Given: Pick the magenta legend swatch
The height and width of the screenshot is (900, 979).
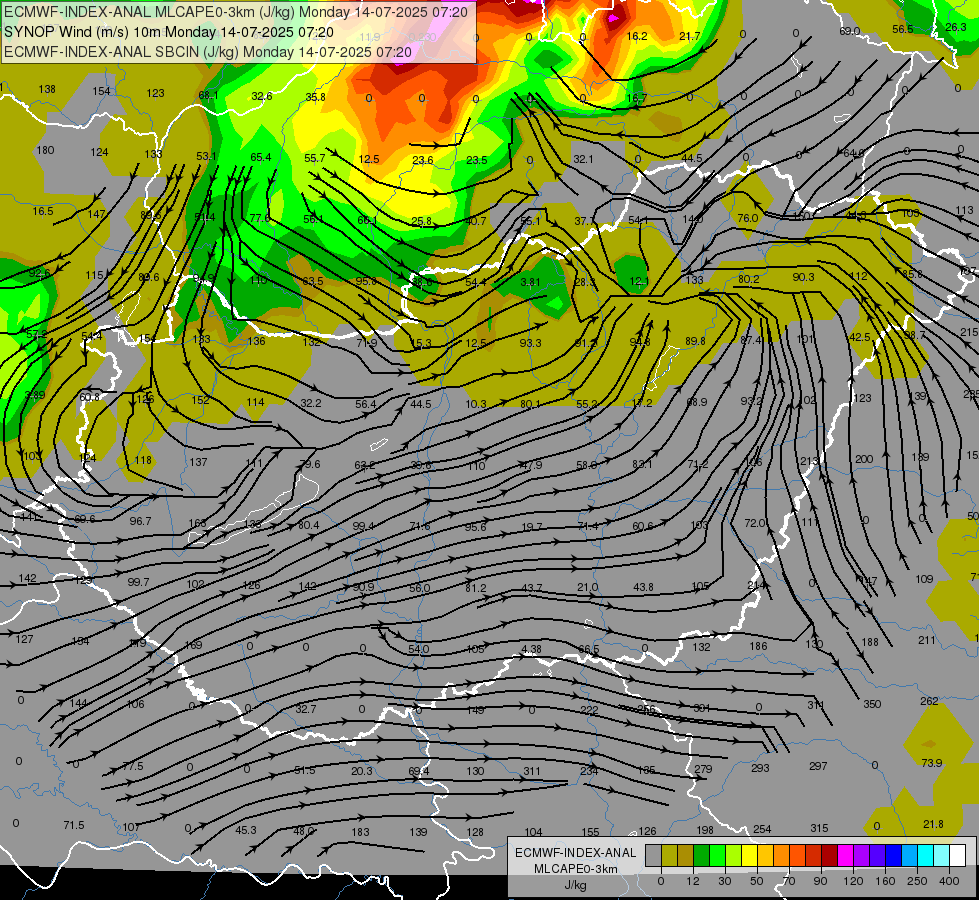Looking at the screenshot, I should tap(845, 856).
